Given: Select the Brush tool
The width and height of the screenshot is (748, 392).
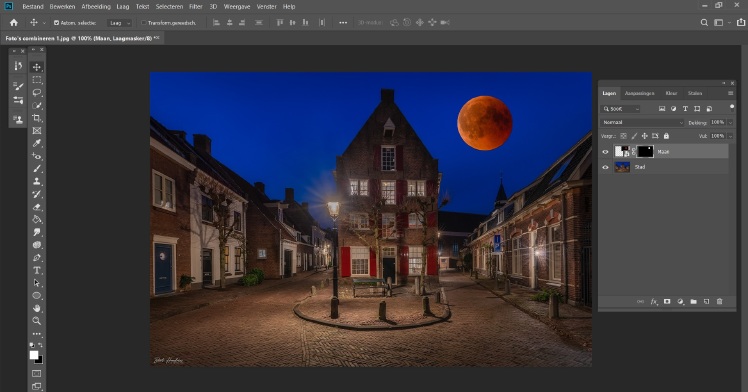Looking at the screenshot, I should coord(37,169).
